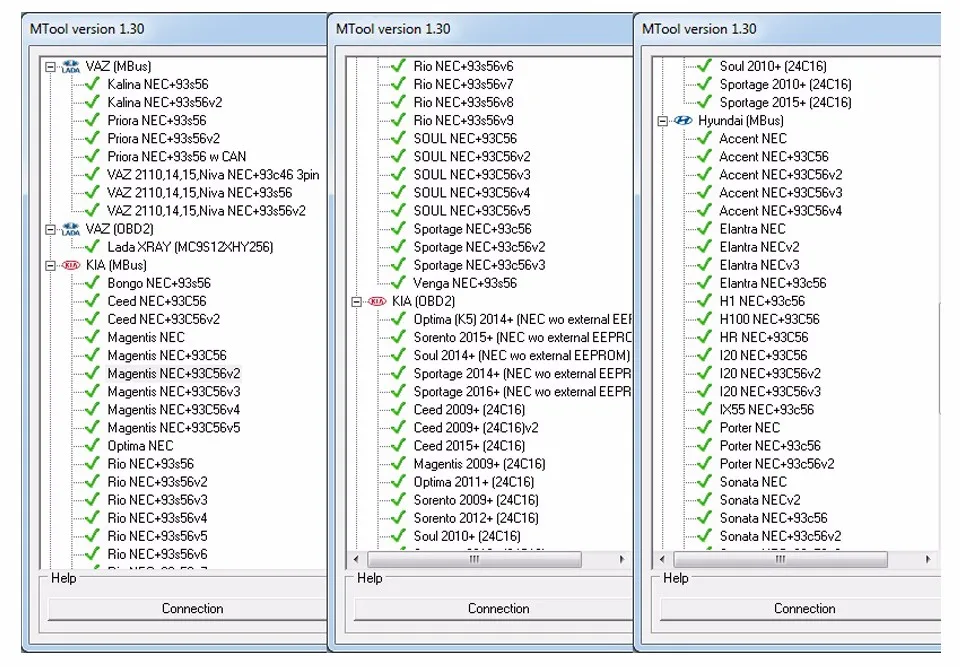Select Sportage 2010+ (24C16) in right window

786,84
